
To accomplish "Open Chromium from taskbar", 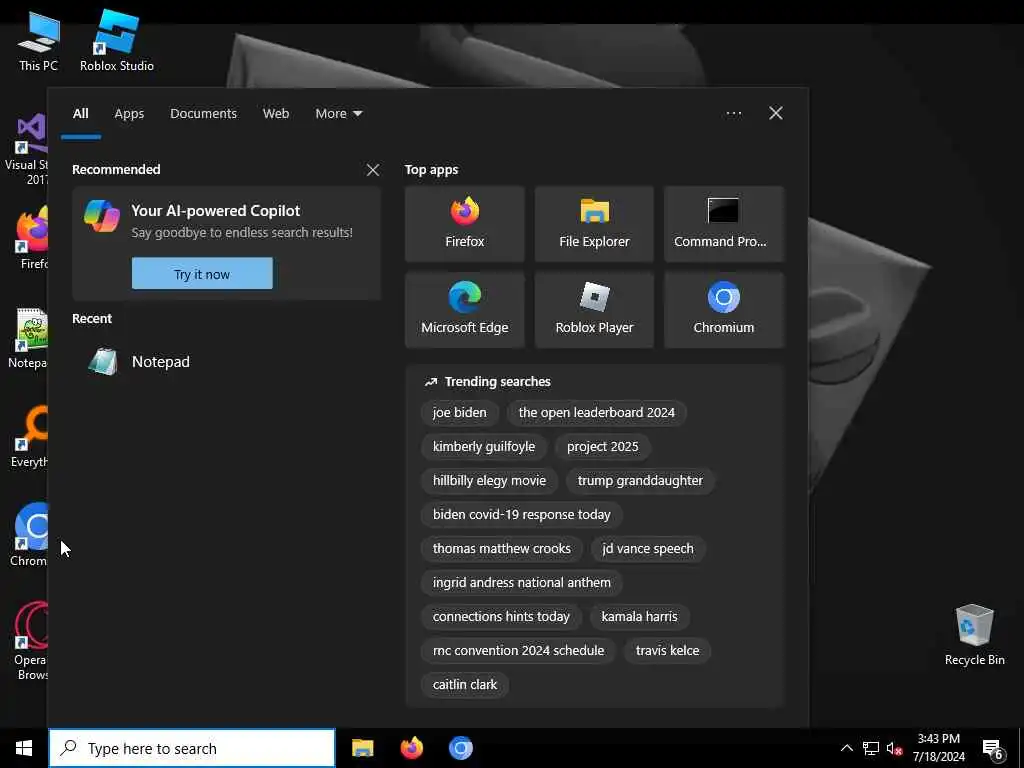I will (x=460, y=748).
